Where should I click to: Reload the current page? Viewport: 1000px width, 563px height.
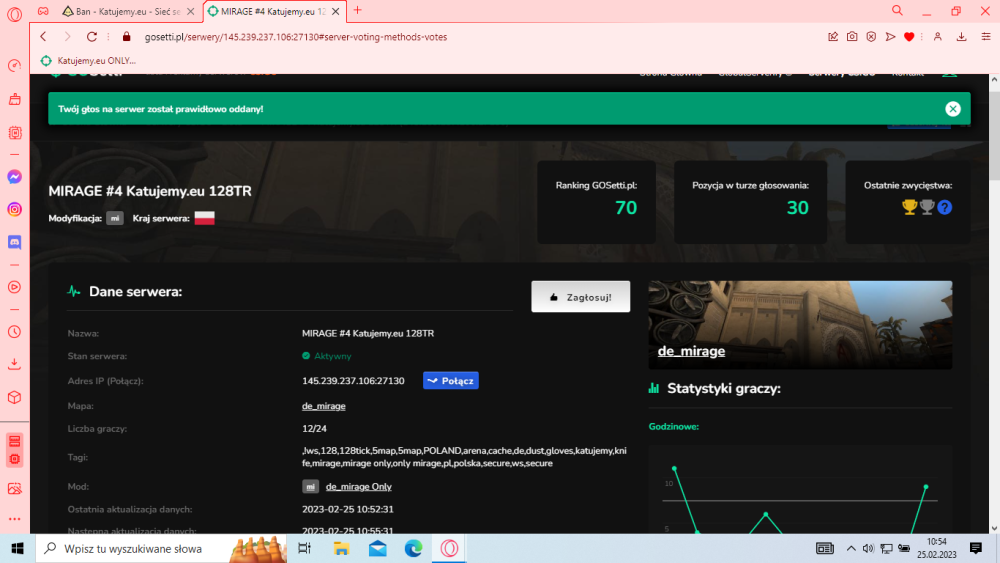(92, 37)
